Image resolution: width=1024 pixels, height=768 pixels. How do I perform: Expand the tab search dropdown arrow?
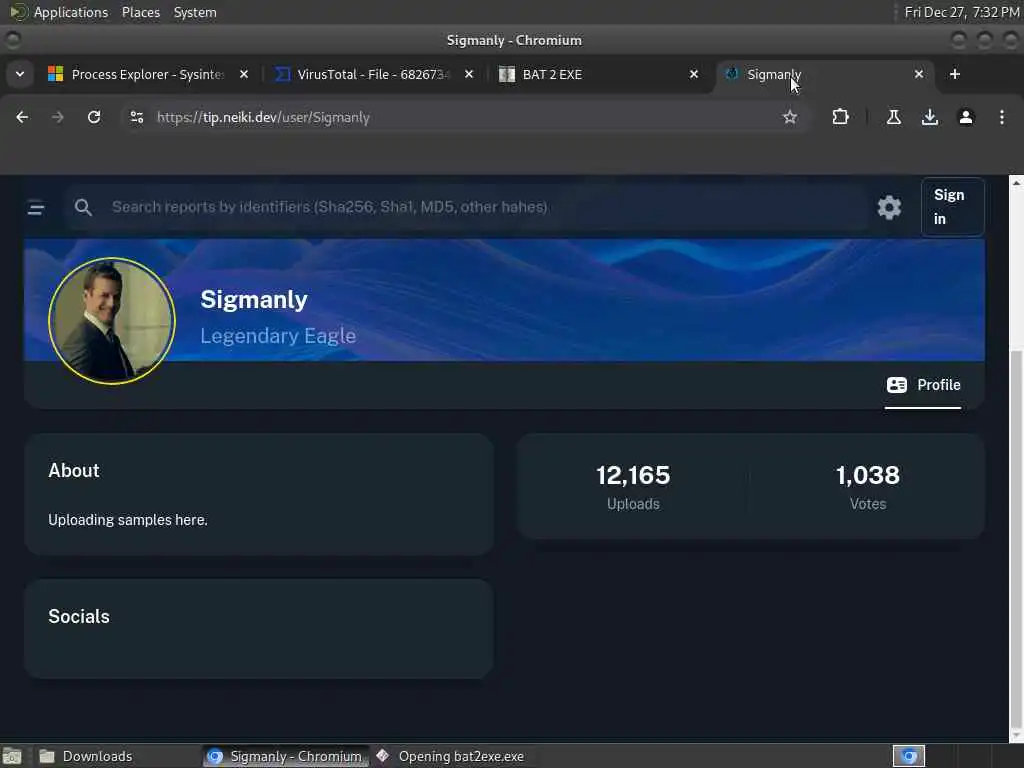coord(20,74)
